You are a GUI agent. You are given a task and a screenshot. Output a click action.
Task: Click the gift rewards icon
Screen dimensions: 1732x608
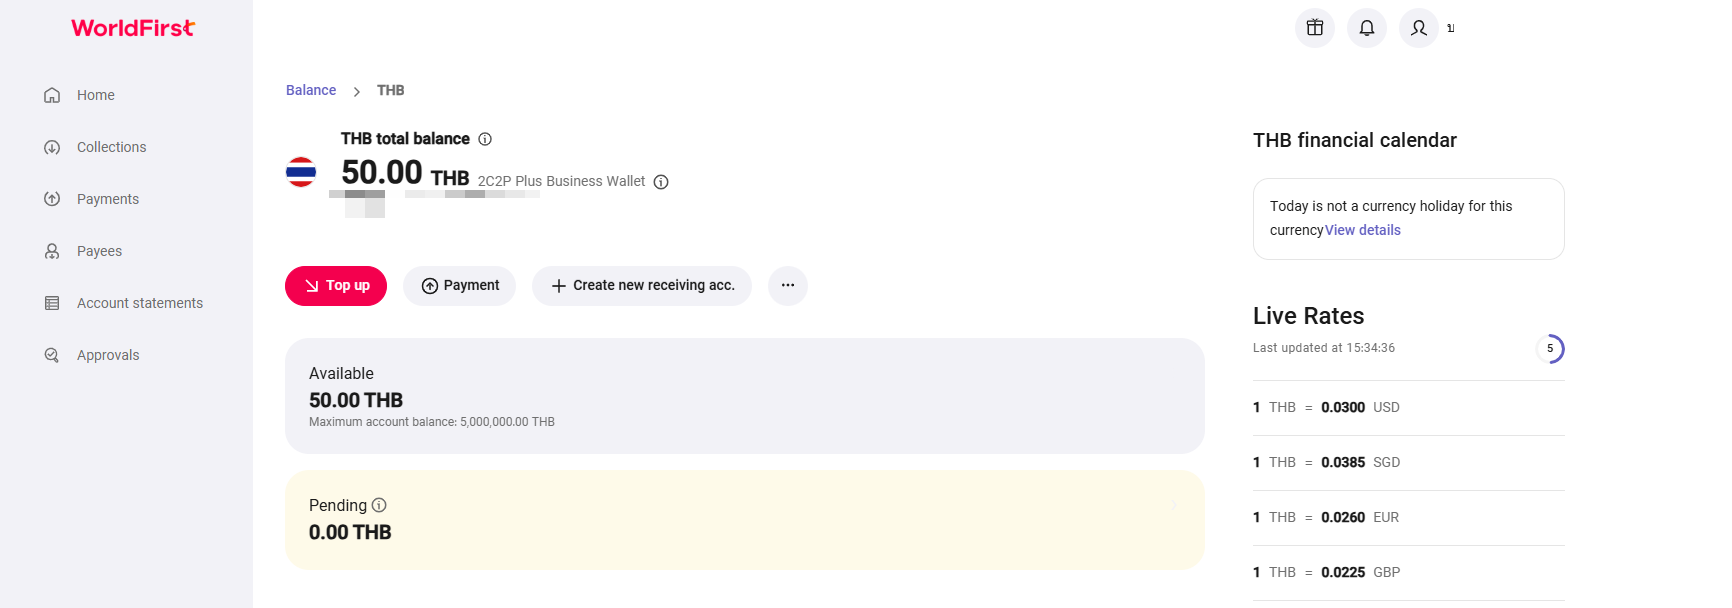click(x=1314, y=28)
